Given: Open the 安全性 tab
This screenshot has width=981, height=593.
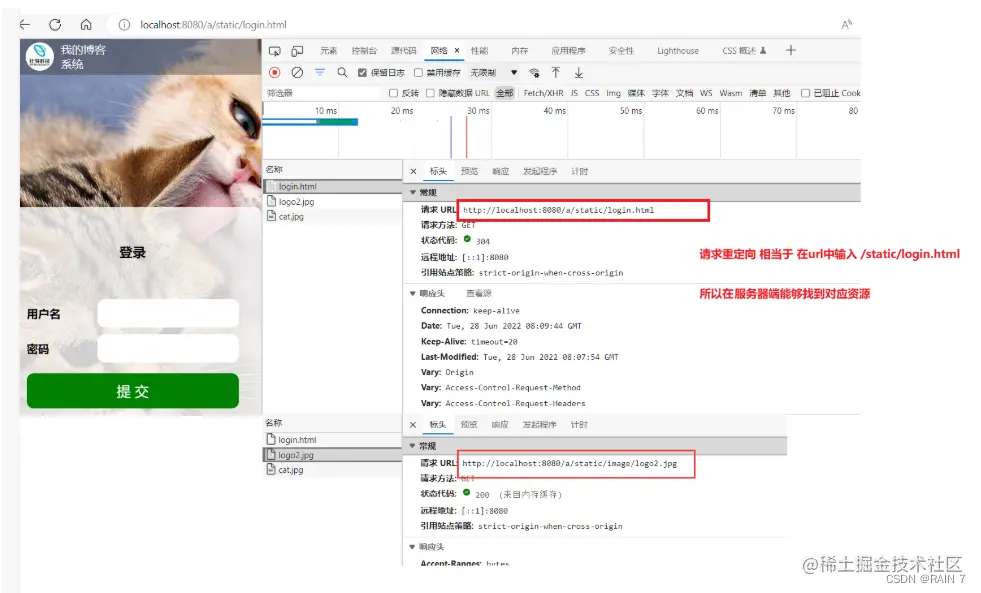Looking at the screenshot, I should pyautogui.click(x=621, y=51).
